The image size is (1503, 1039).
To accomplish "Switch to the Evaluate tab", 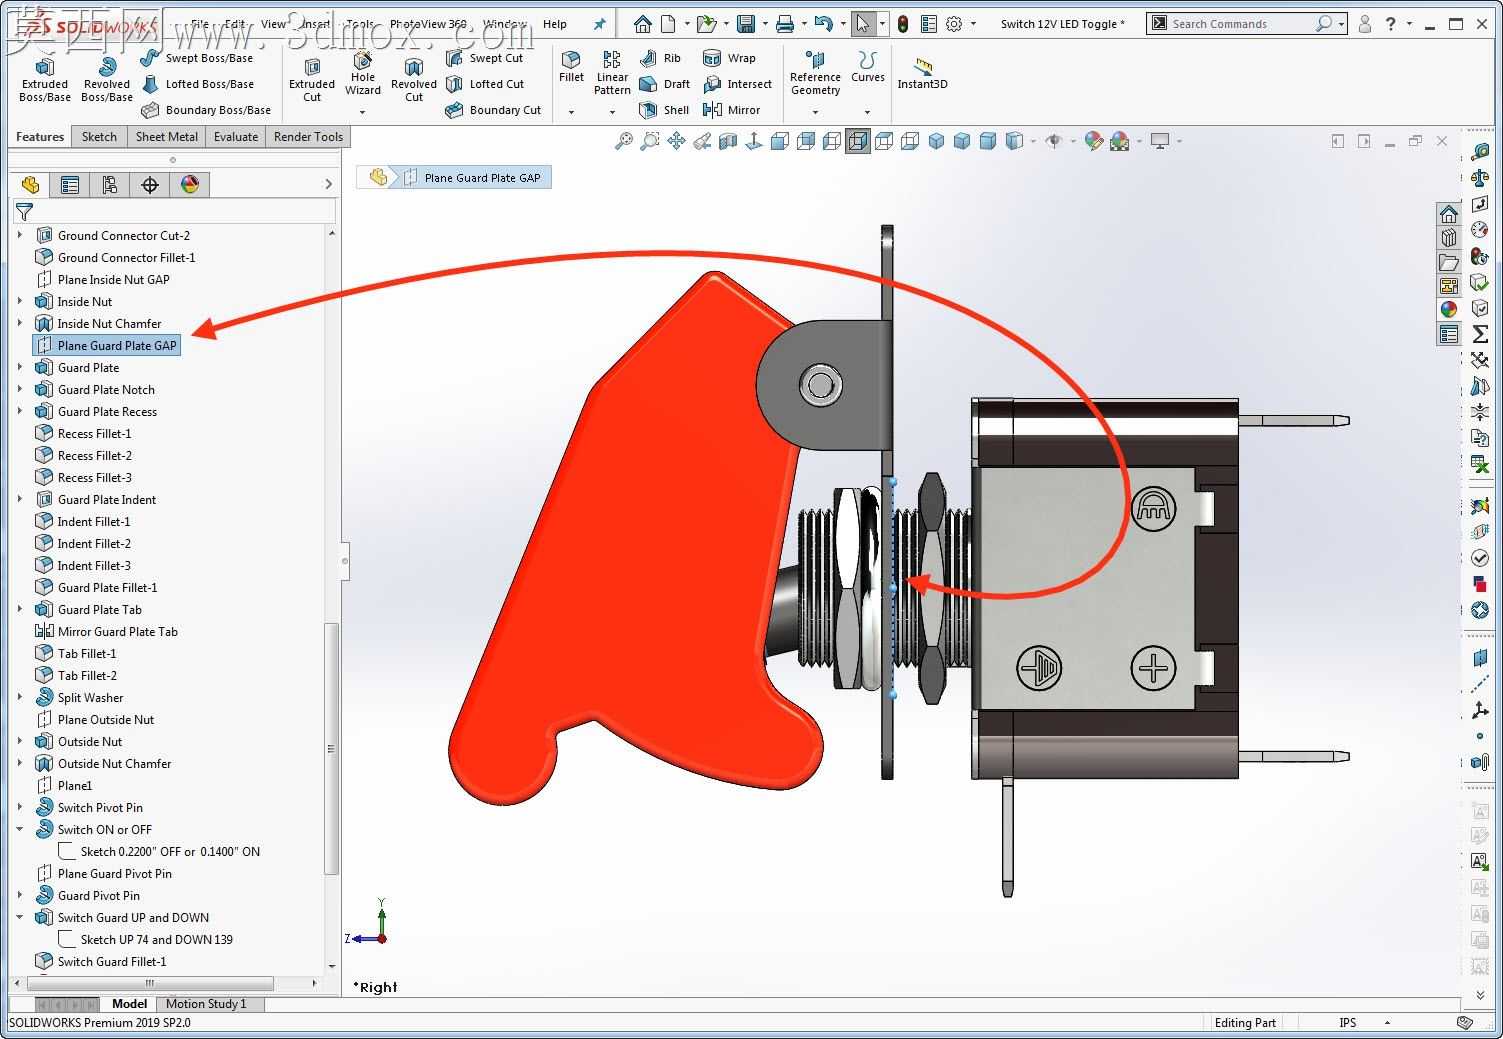I will (236, 137).
